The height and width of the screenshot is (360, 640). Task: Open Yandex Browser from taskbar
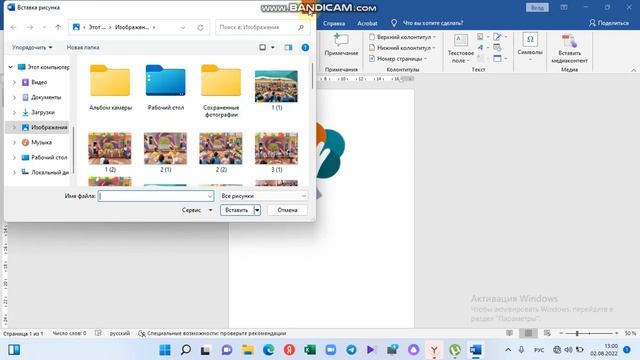tap(434, 350)
